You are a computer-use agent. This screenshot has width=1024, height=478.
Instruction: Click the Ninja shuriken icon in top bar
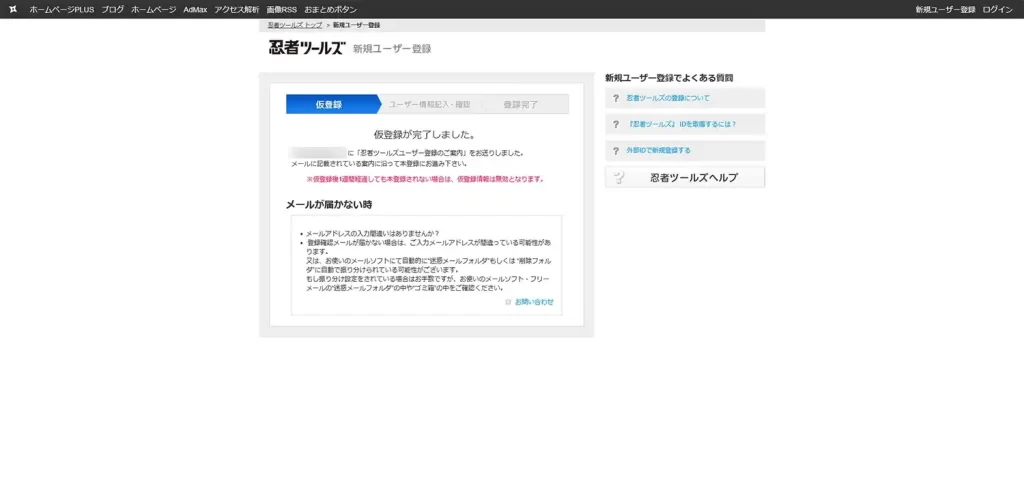12,9
